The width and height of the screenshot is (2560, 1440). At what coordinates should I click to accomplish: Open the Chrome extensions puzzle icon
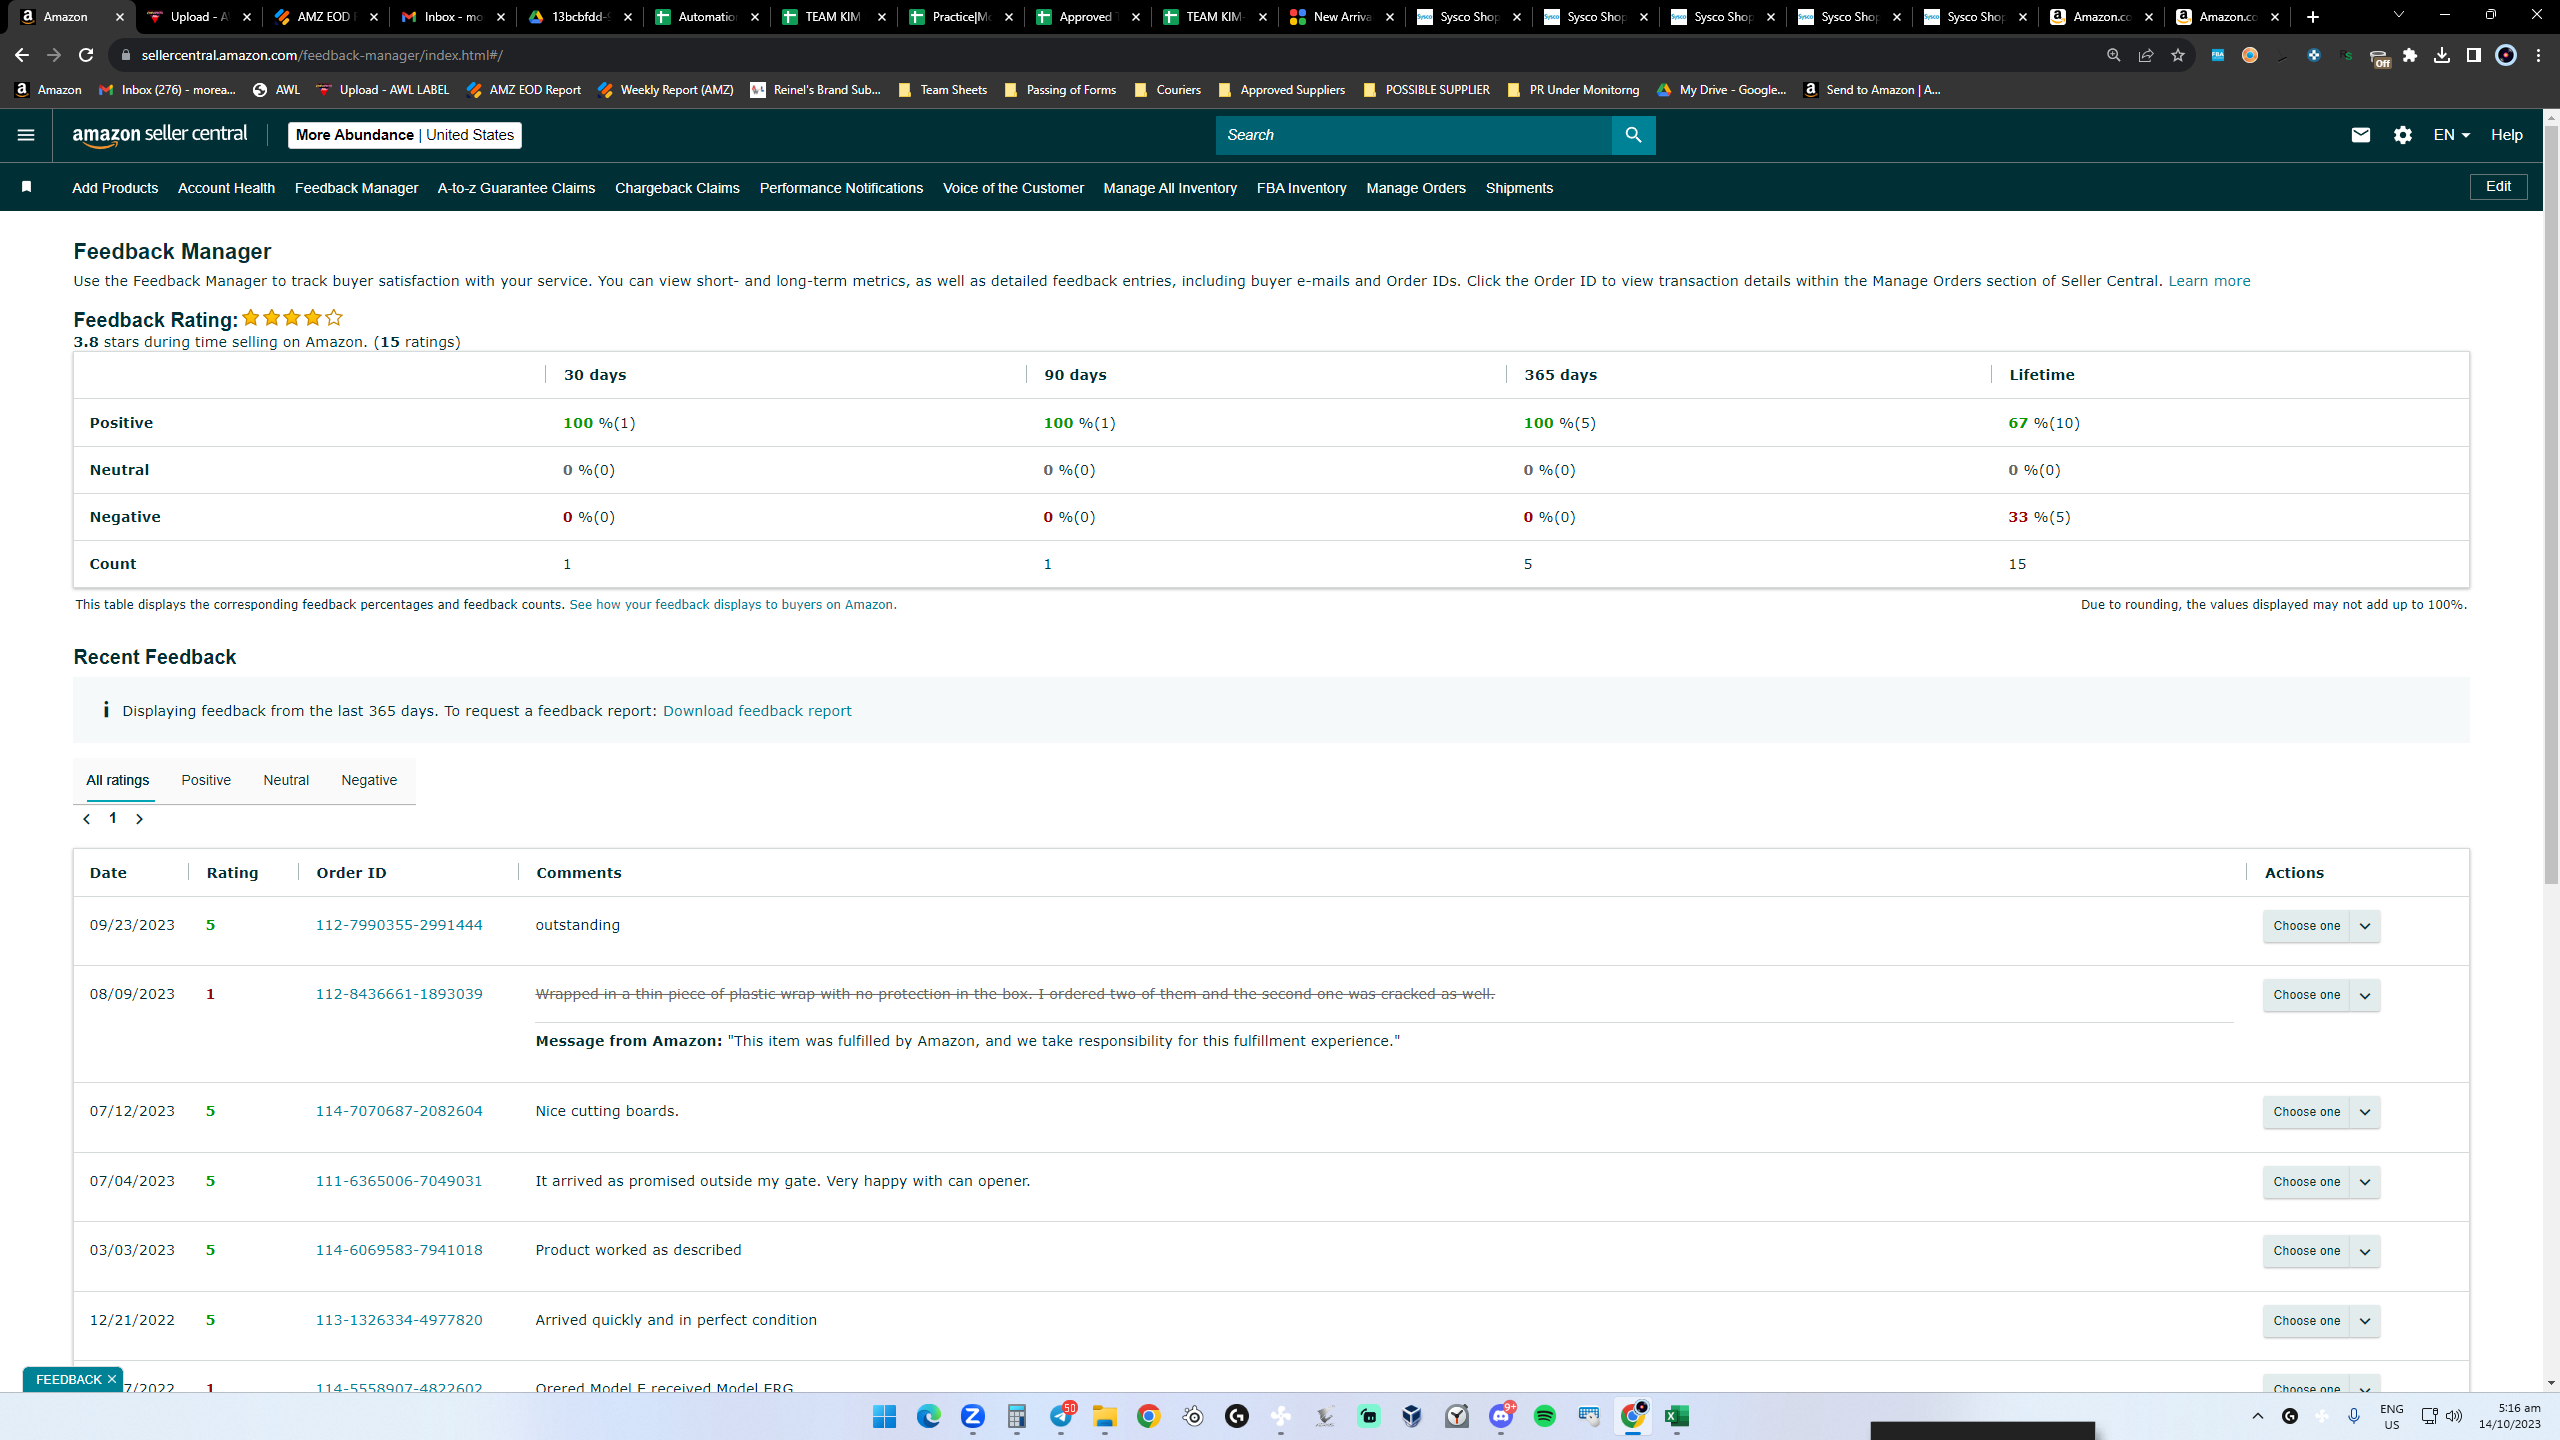click(2410, 55)
